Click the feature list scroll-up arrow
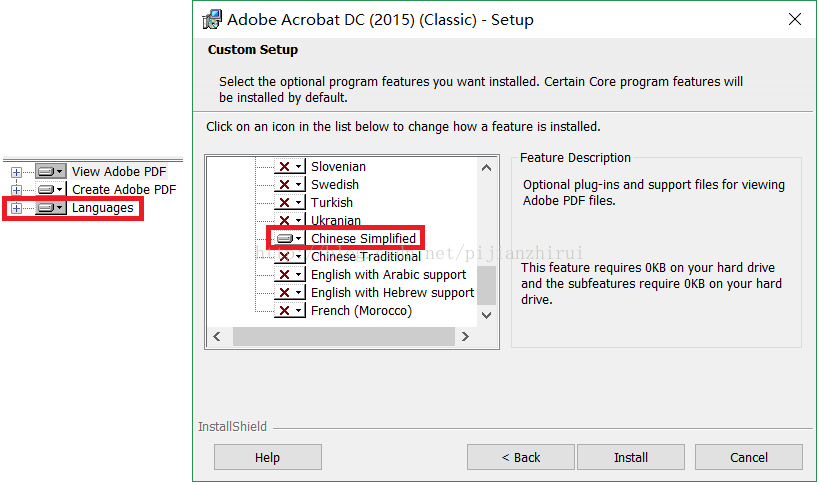820x485 pixels. tap(486, 168)
